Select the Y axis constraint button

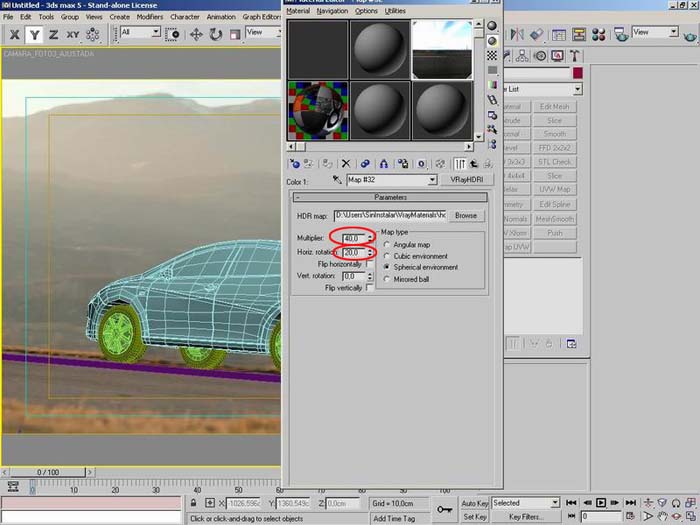(x=35, y=34)
